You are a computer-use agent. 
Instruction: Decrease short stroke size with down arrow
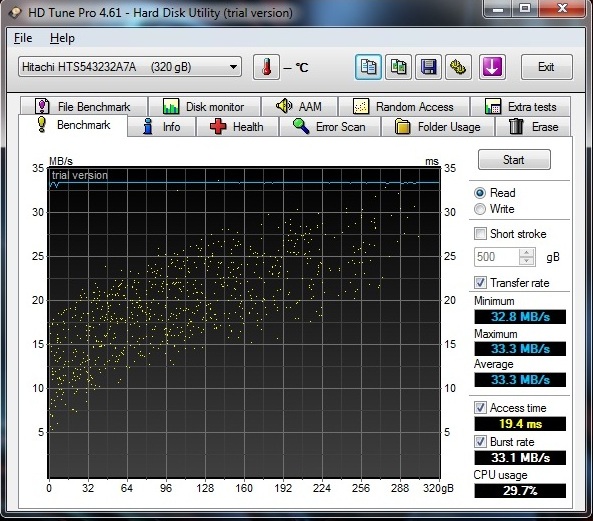click(x=526, y=261)
